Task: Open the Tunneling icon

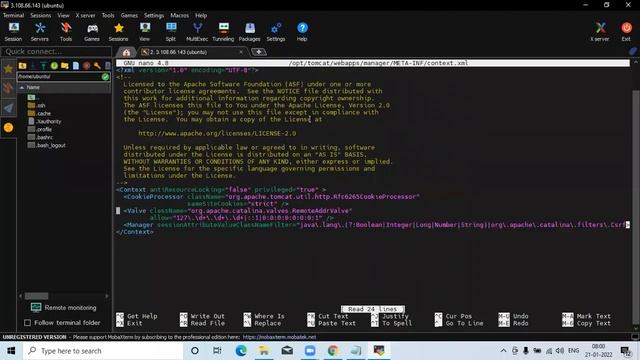Action: [x=223, y=31]
